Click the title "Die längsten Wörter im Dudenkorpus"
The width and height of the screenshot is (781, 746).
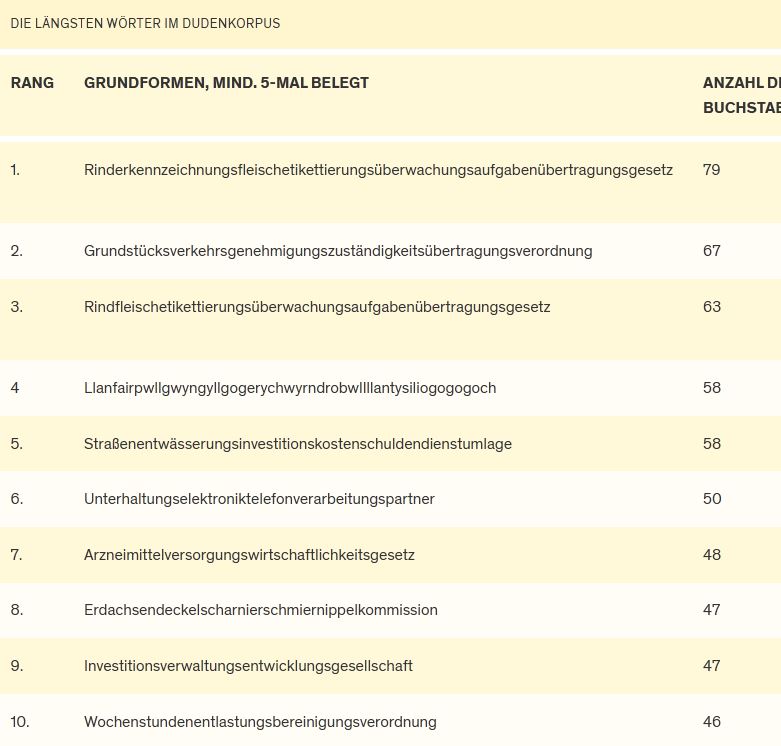[145, 23]
